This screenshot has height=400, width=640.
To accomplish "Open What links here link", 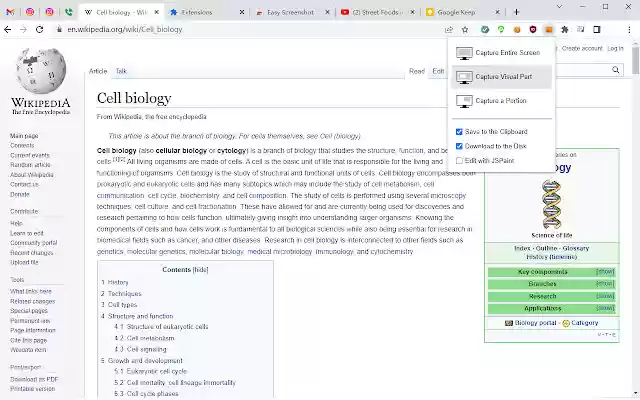I will point(31,291).
